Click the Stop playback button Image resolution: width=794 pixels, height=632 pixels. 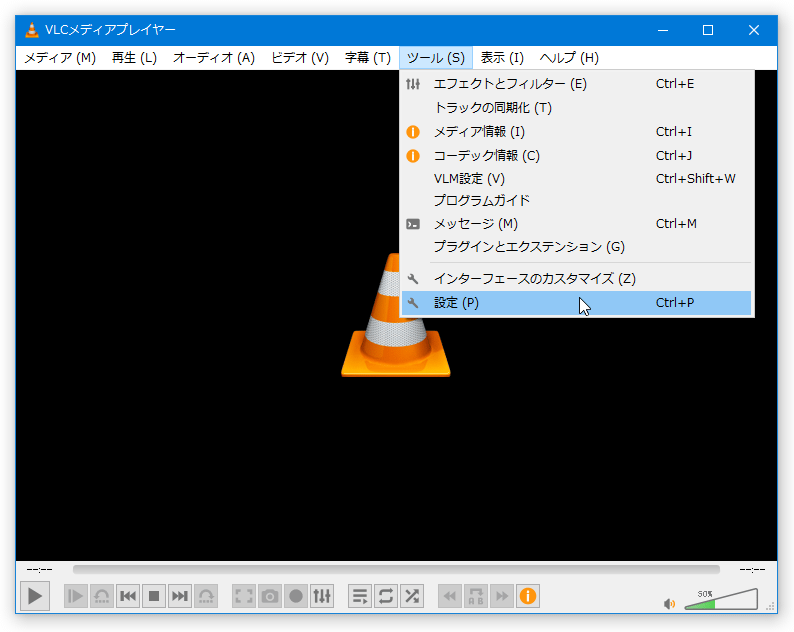tap(154, 596)
